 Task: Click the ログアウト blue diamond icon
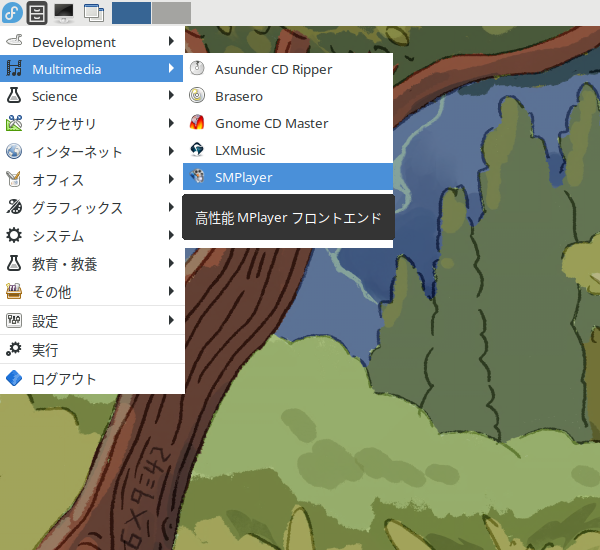[14, 379]
